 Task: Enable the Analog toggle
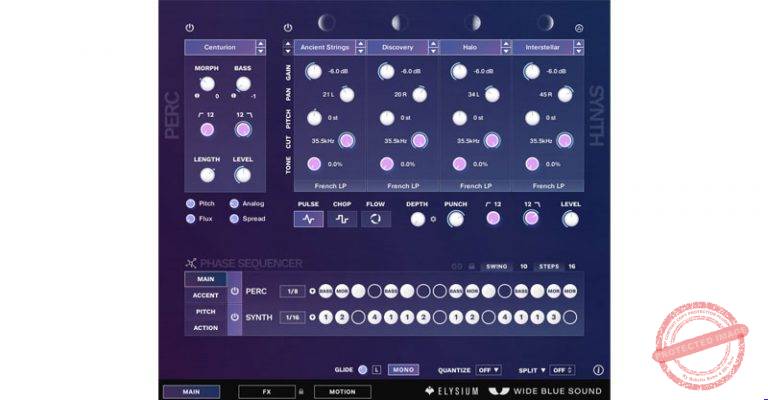click(x=234, y=204)
